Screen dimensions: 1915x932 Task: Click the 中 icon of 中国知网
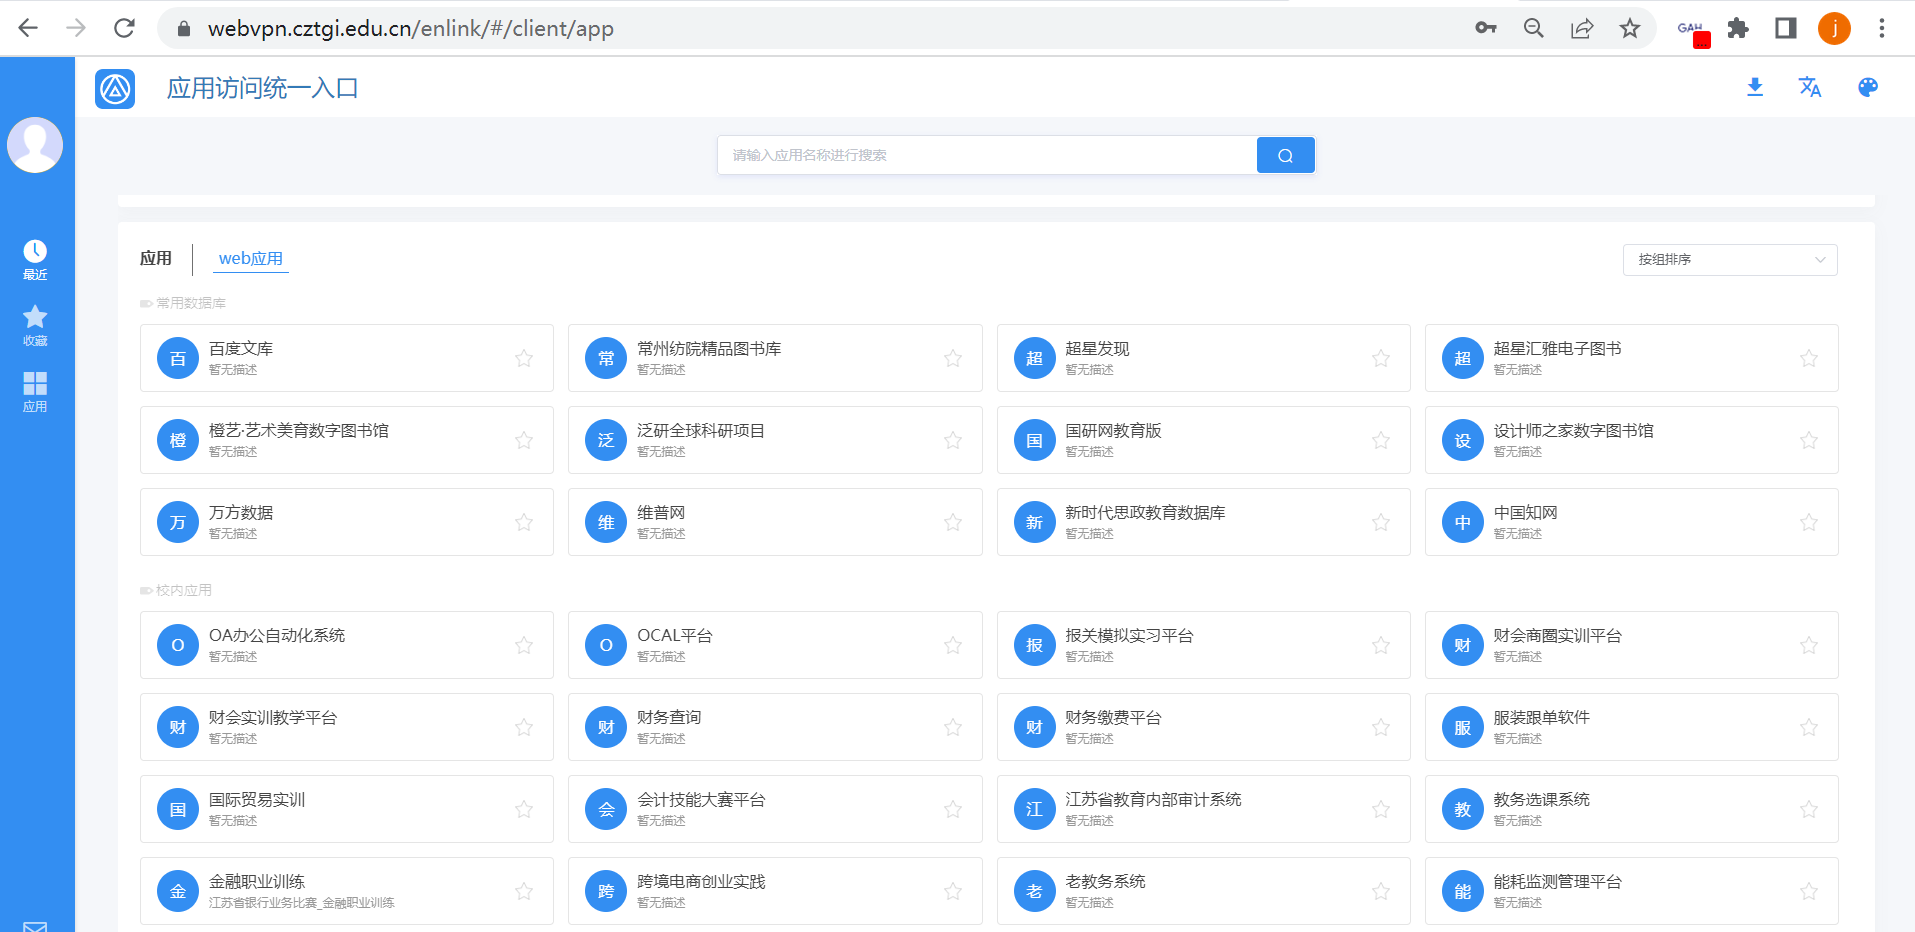pos(1463,522)
